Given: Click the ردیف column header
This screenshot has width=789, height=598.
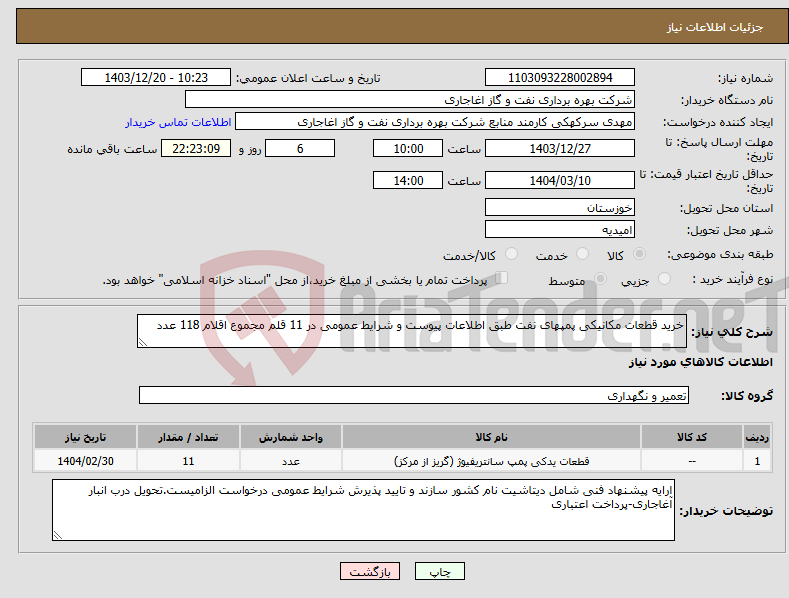Looking at the screenshot, I should point(757,437).
